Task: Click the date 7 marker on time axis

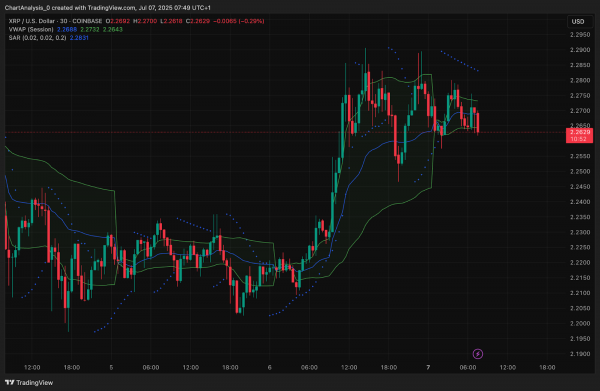Action: point(428,367)
